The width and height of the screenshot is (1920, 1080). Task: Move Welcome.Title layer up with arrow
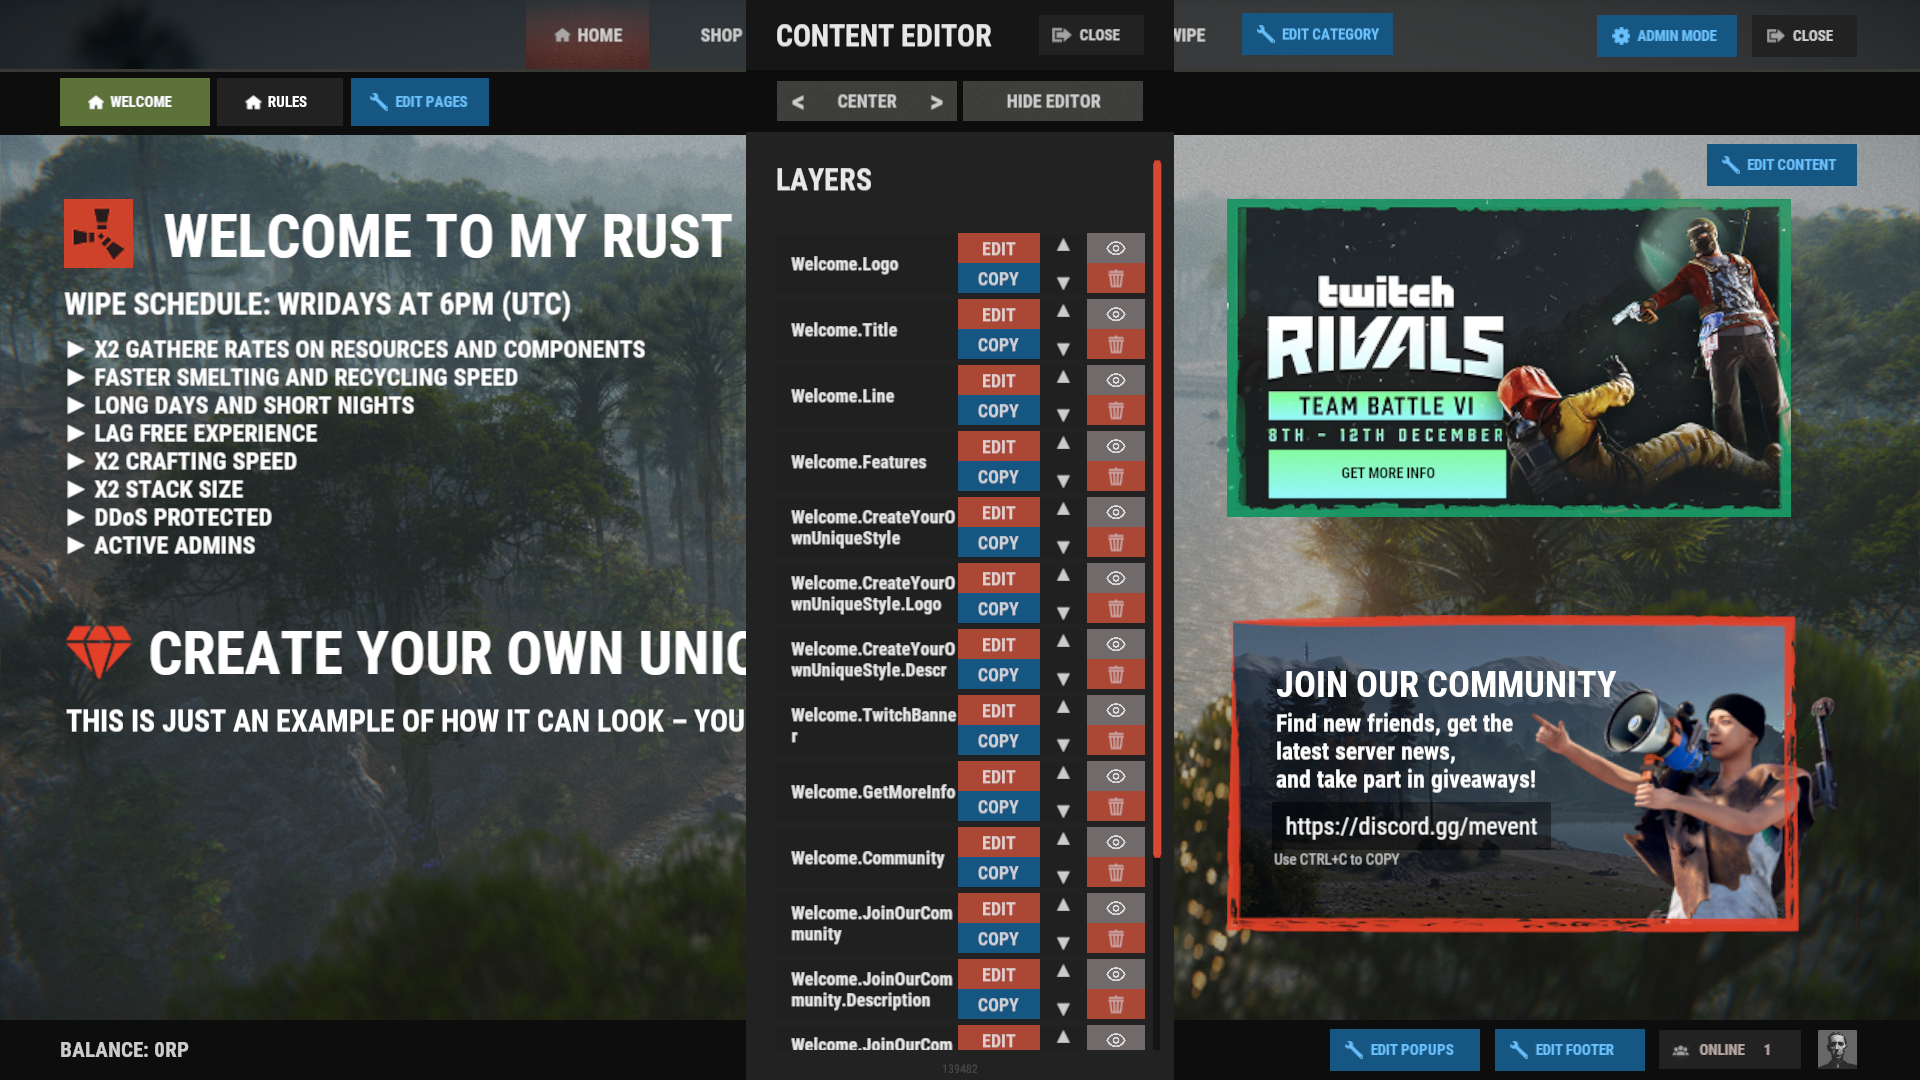click(x=1063, y=312)
